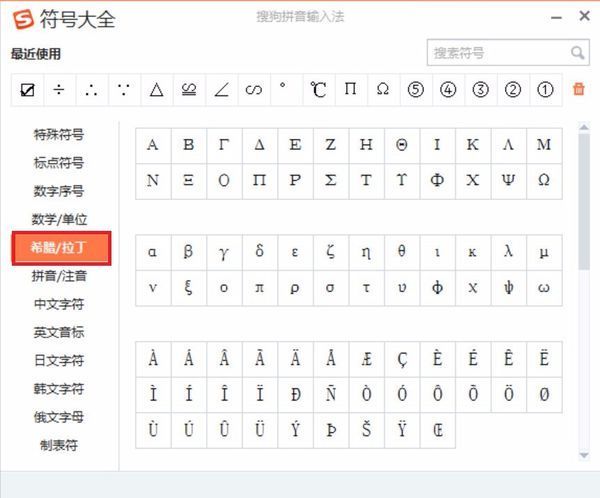This screenshot has height=498, width=600.
Task: Choose the degree Celsius symbol ℃
Action: click(x=318, y=90)
